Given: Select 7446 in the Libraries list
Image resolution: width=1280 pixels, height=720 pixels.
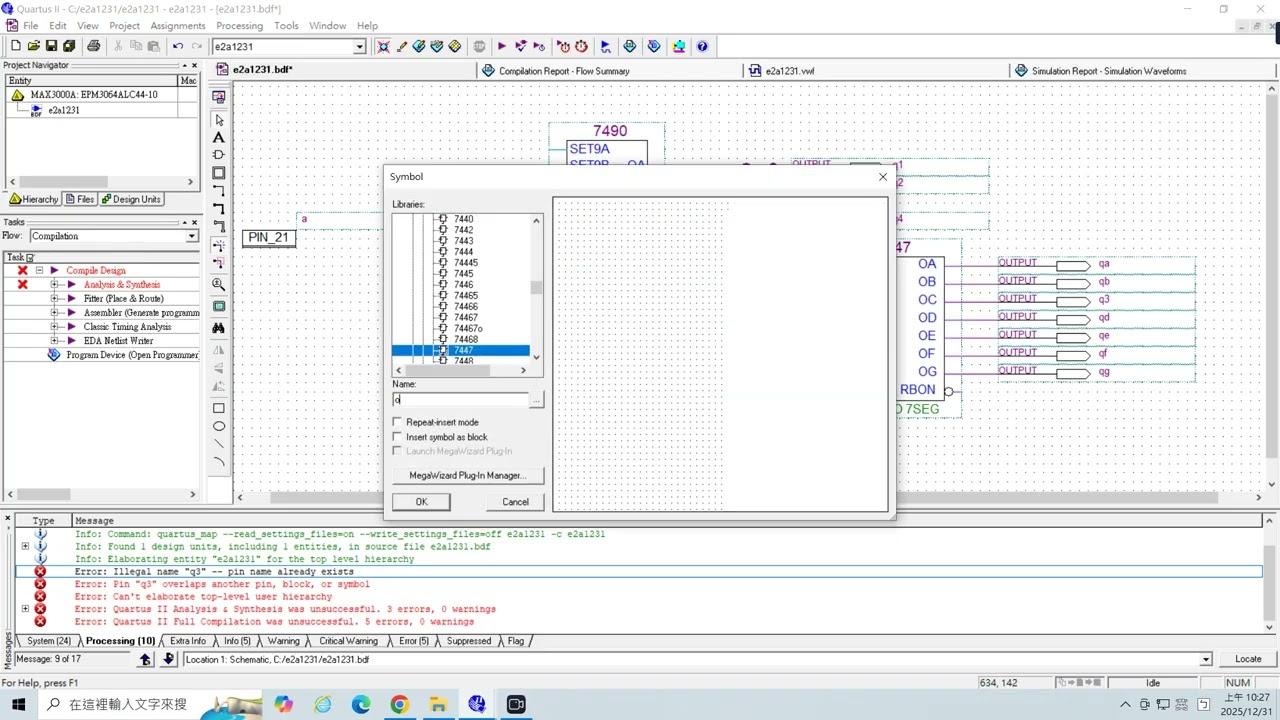Looking at the screenshot, I should [x=463, y=285].
